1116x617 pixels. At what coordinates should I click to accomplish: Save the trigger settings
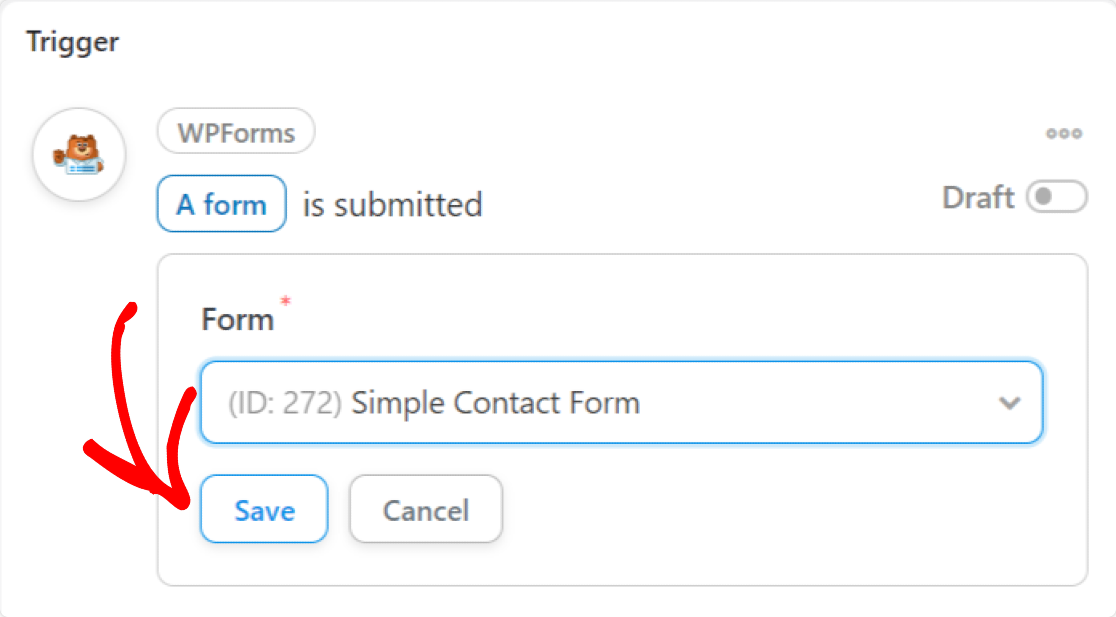coord(264,510)
